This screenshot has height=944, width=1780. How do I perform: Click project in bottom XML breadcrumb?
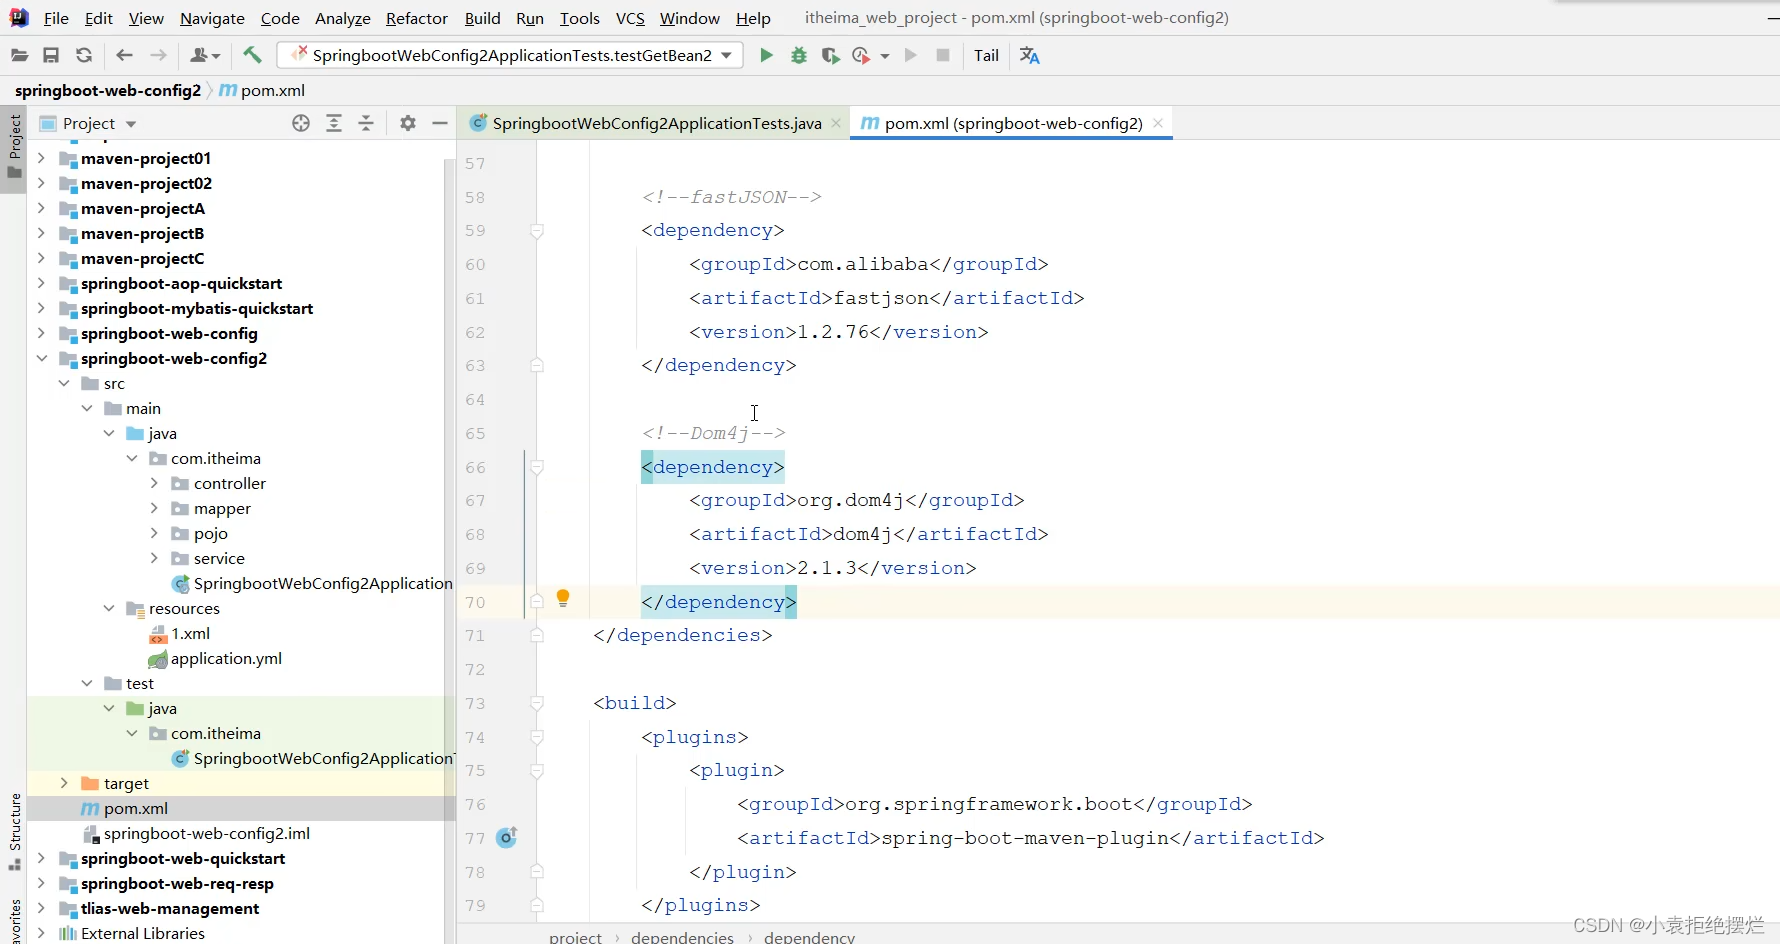pyautogui.click(x=575, y=937)
